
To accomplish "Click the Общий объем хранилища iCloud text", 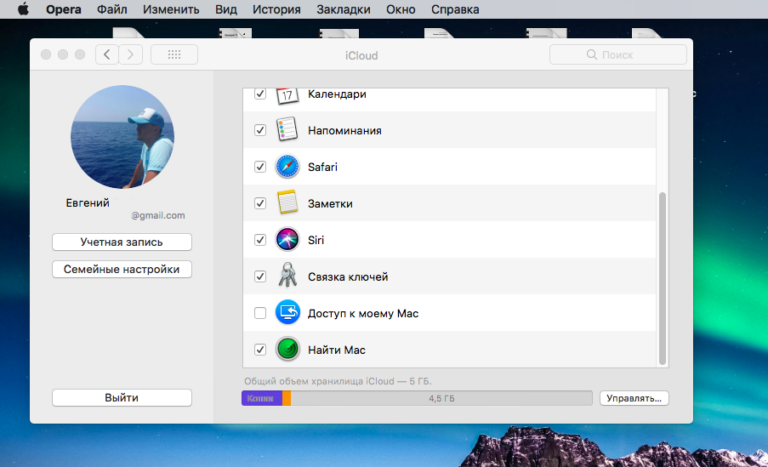I will tap(338, 381).
